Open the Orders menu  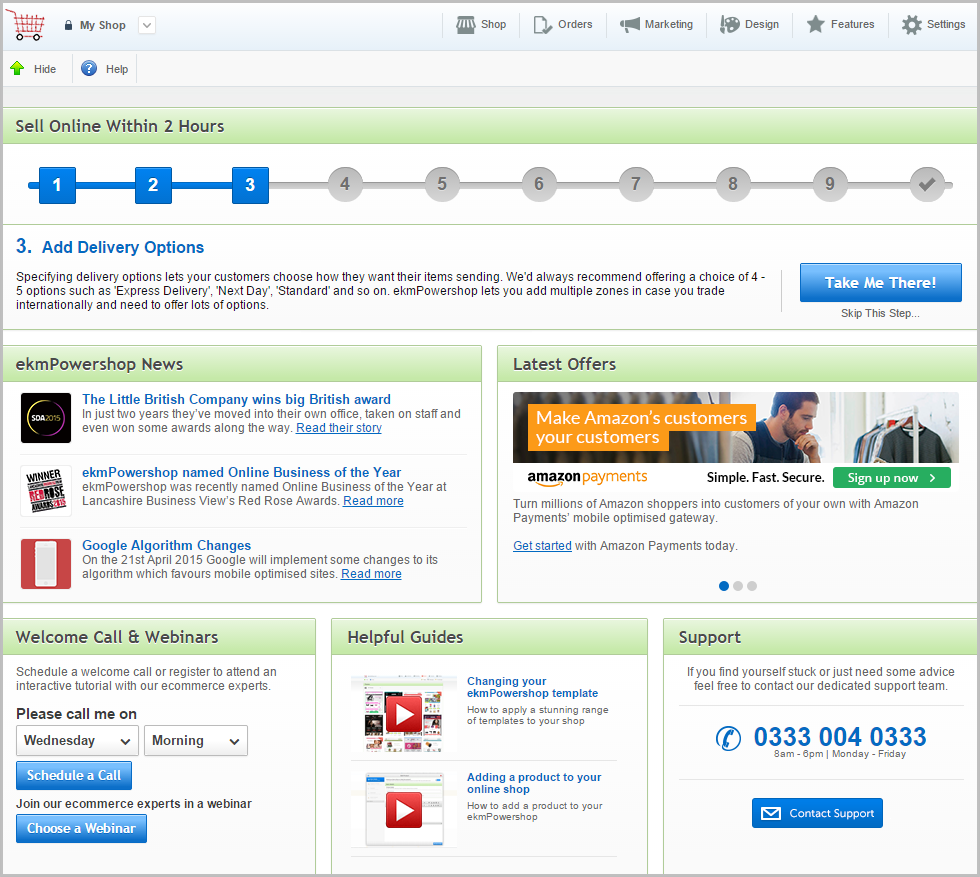coord(563,25)
